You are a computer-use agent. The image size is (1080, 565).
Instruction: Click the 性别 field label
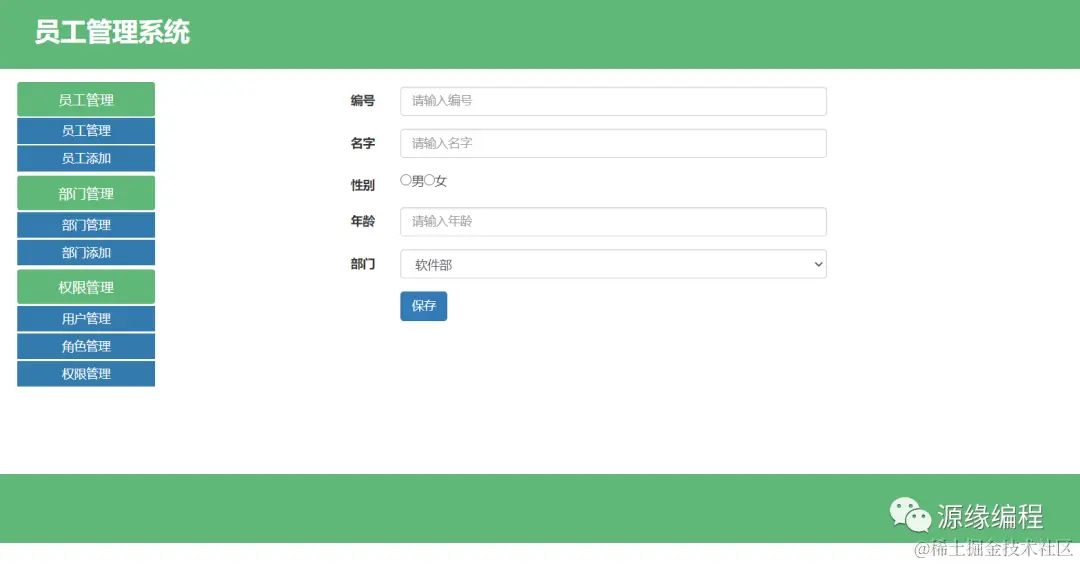362,185
